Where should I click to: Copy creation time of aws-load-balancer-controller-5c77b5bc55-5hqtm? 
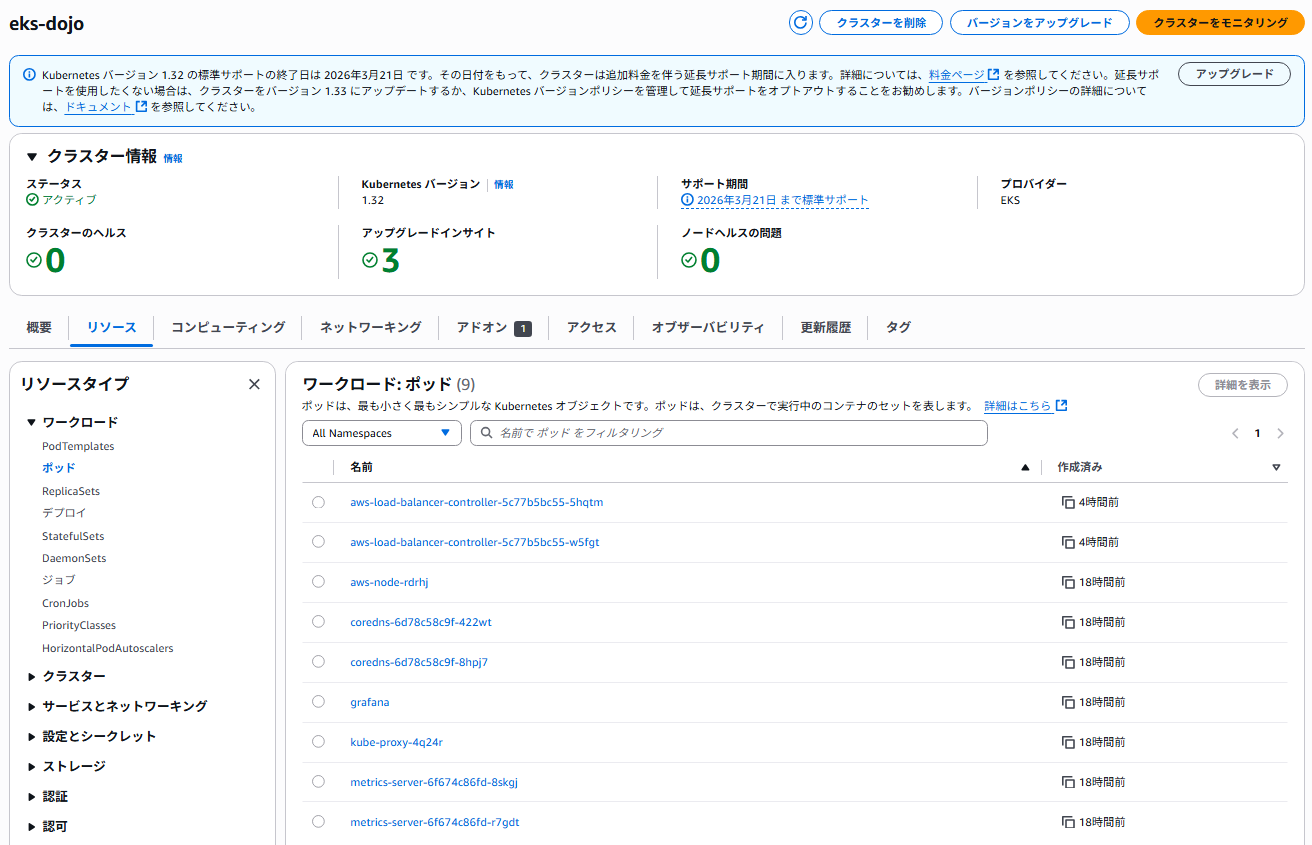point(1068,502)
